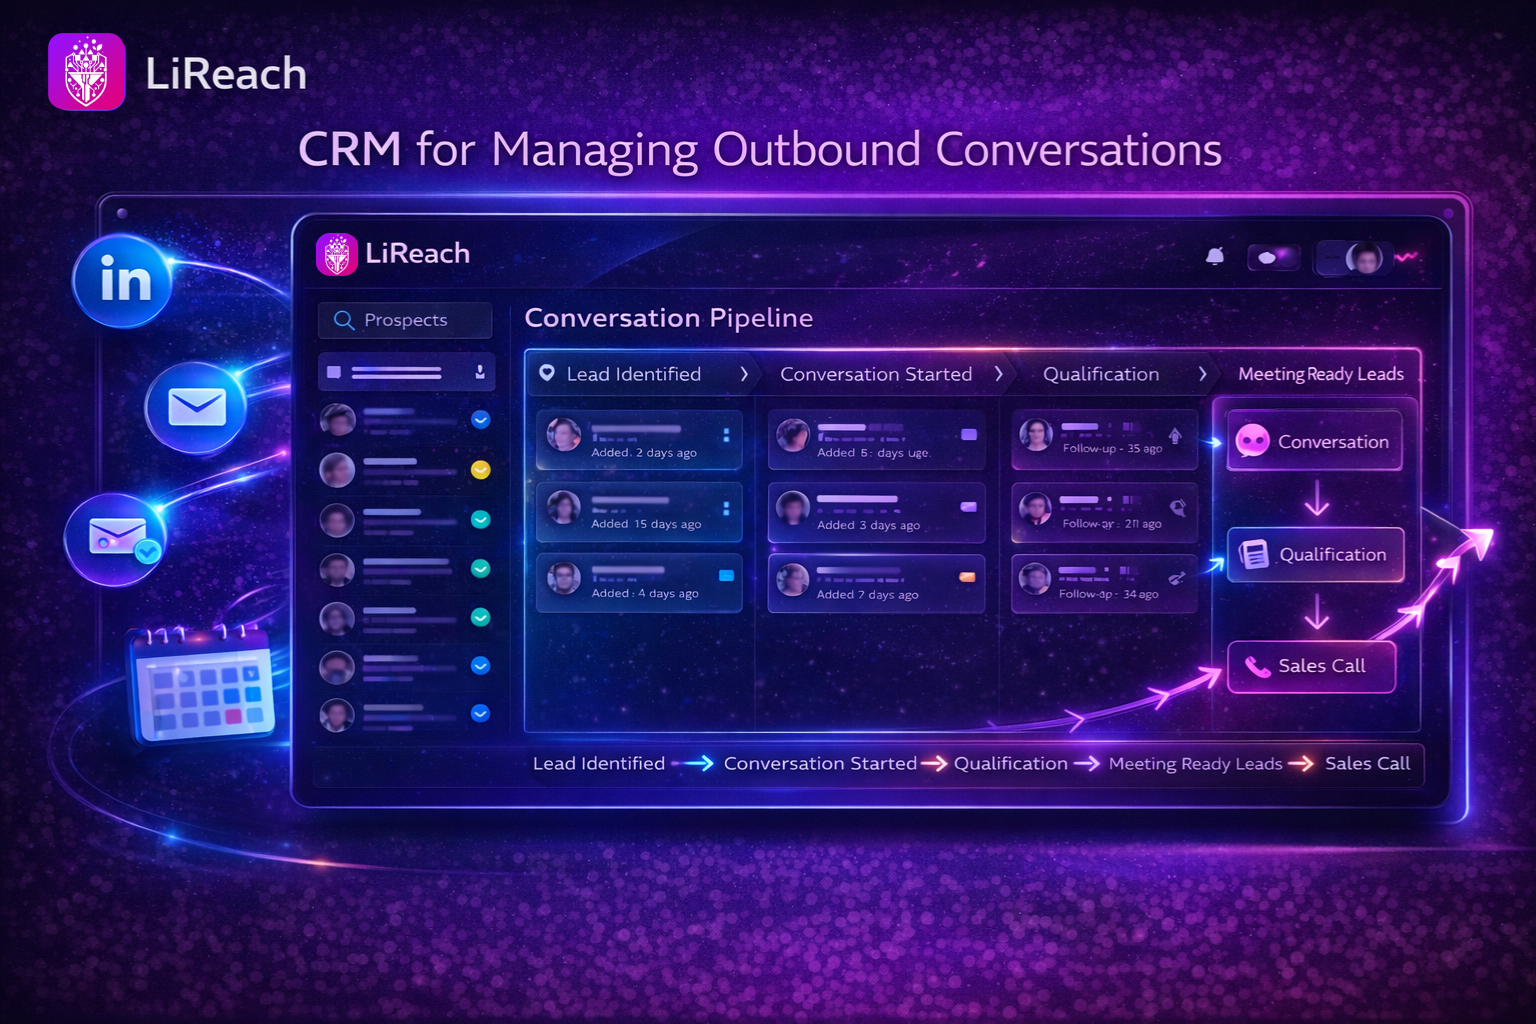Screen dimensions: 1536x1024
Task: Select the Meeting Ready Leads tab
Action: (x=1320, y=374)
